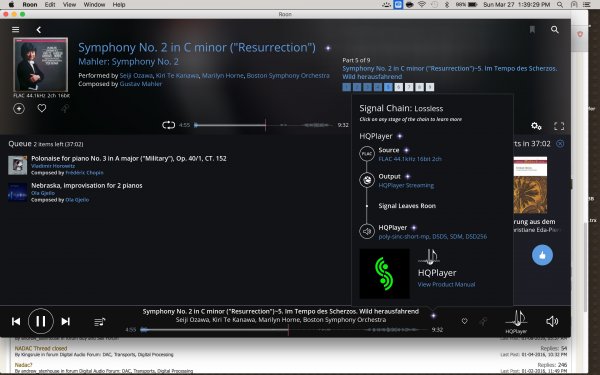This screenshot has width=600, height=375.
Task: Toggle the loop playback icon
Action: point(168,125)
